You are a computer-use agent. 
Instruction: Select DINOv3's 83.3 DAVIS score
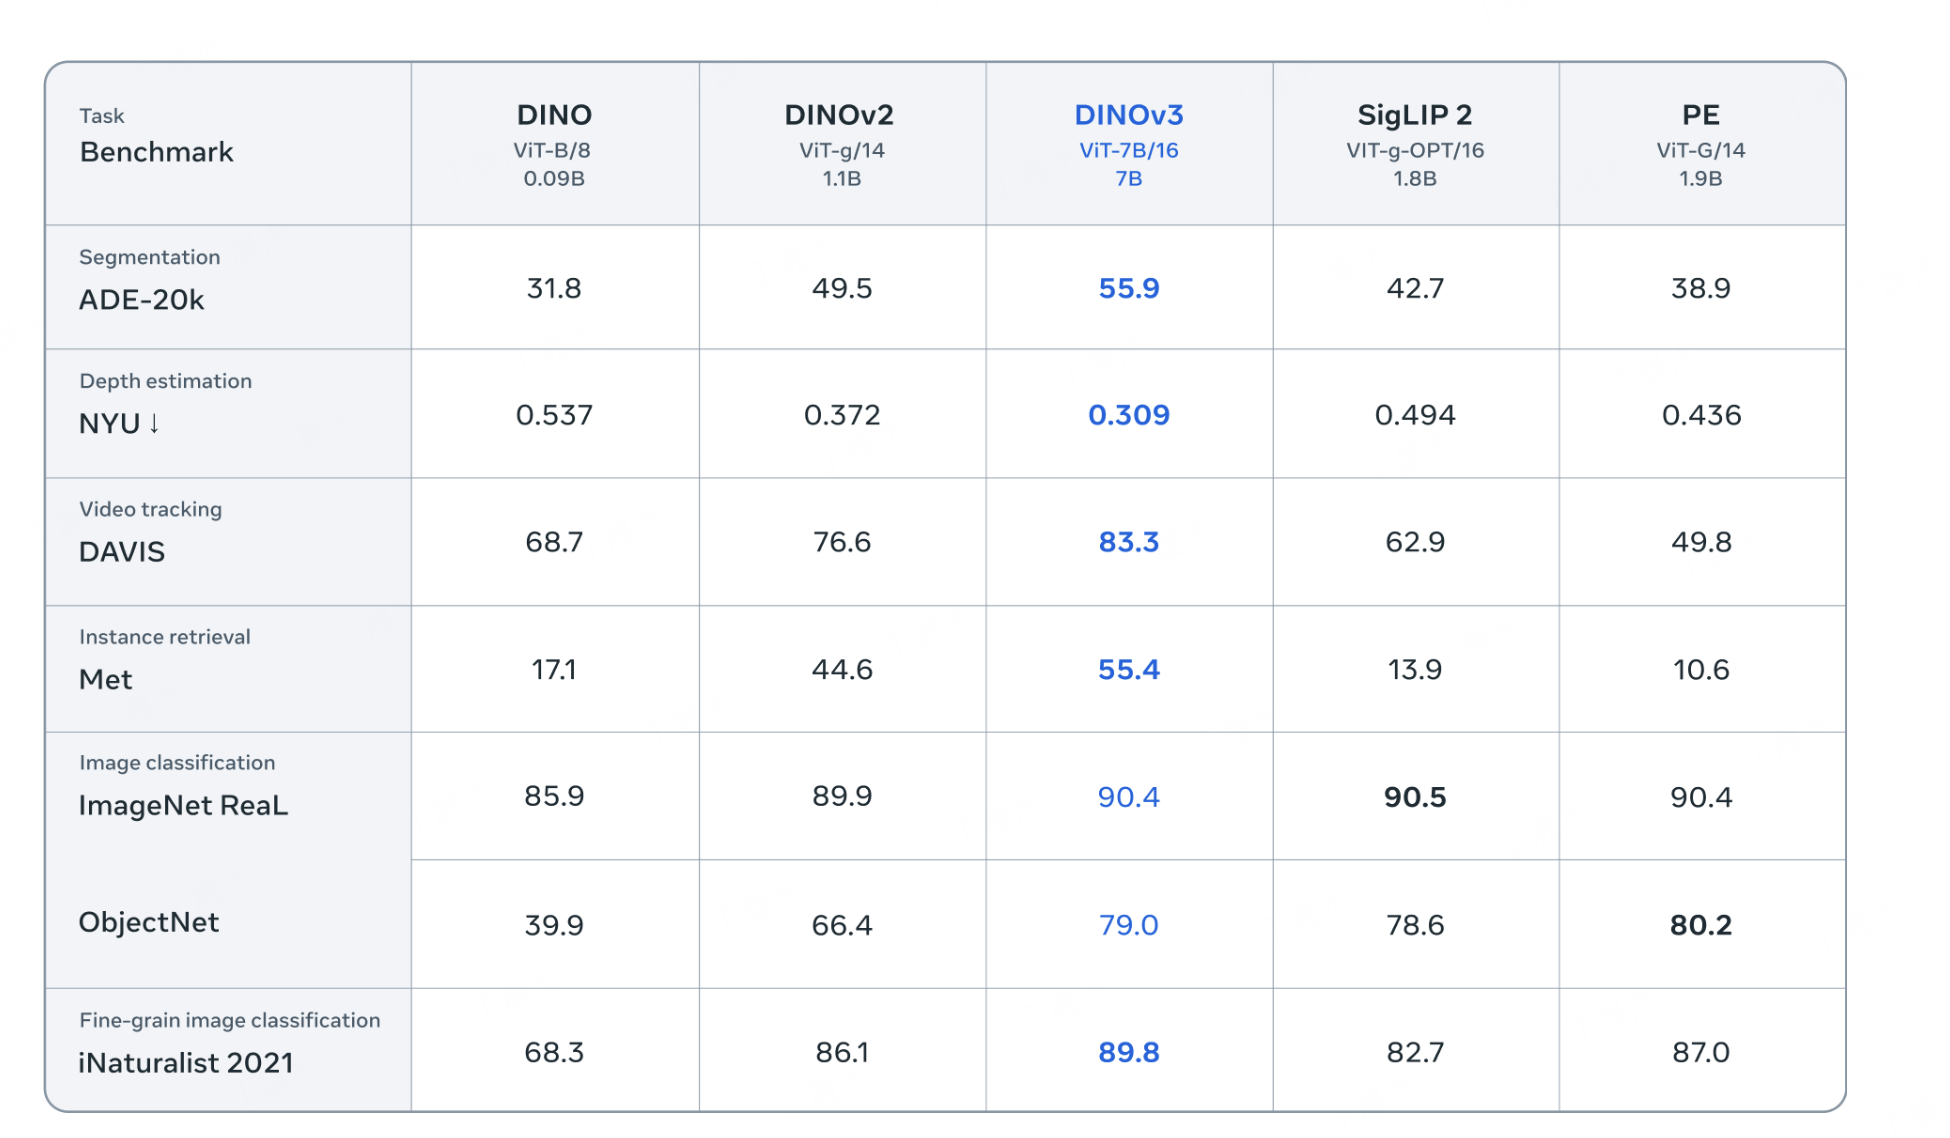tap(1128, 542)
